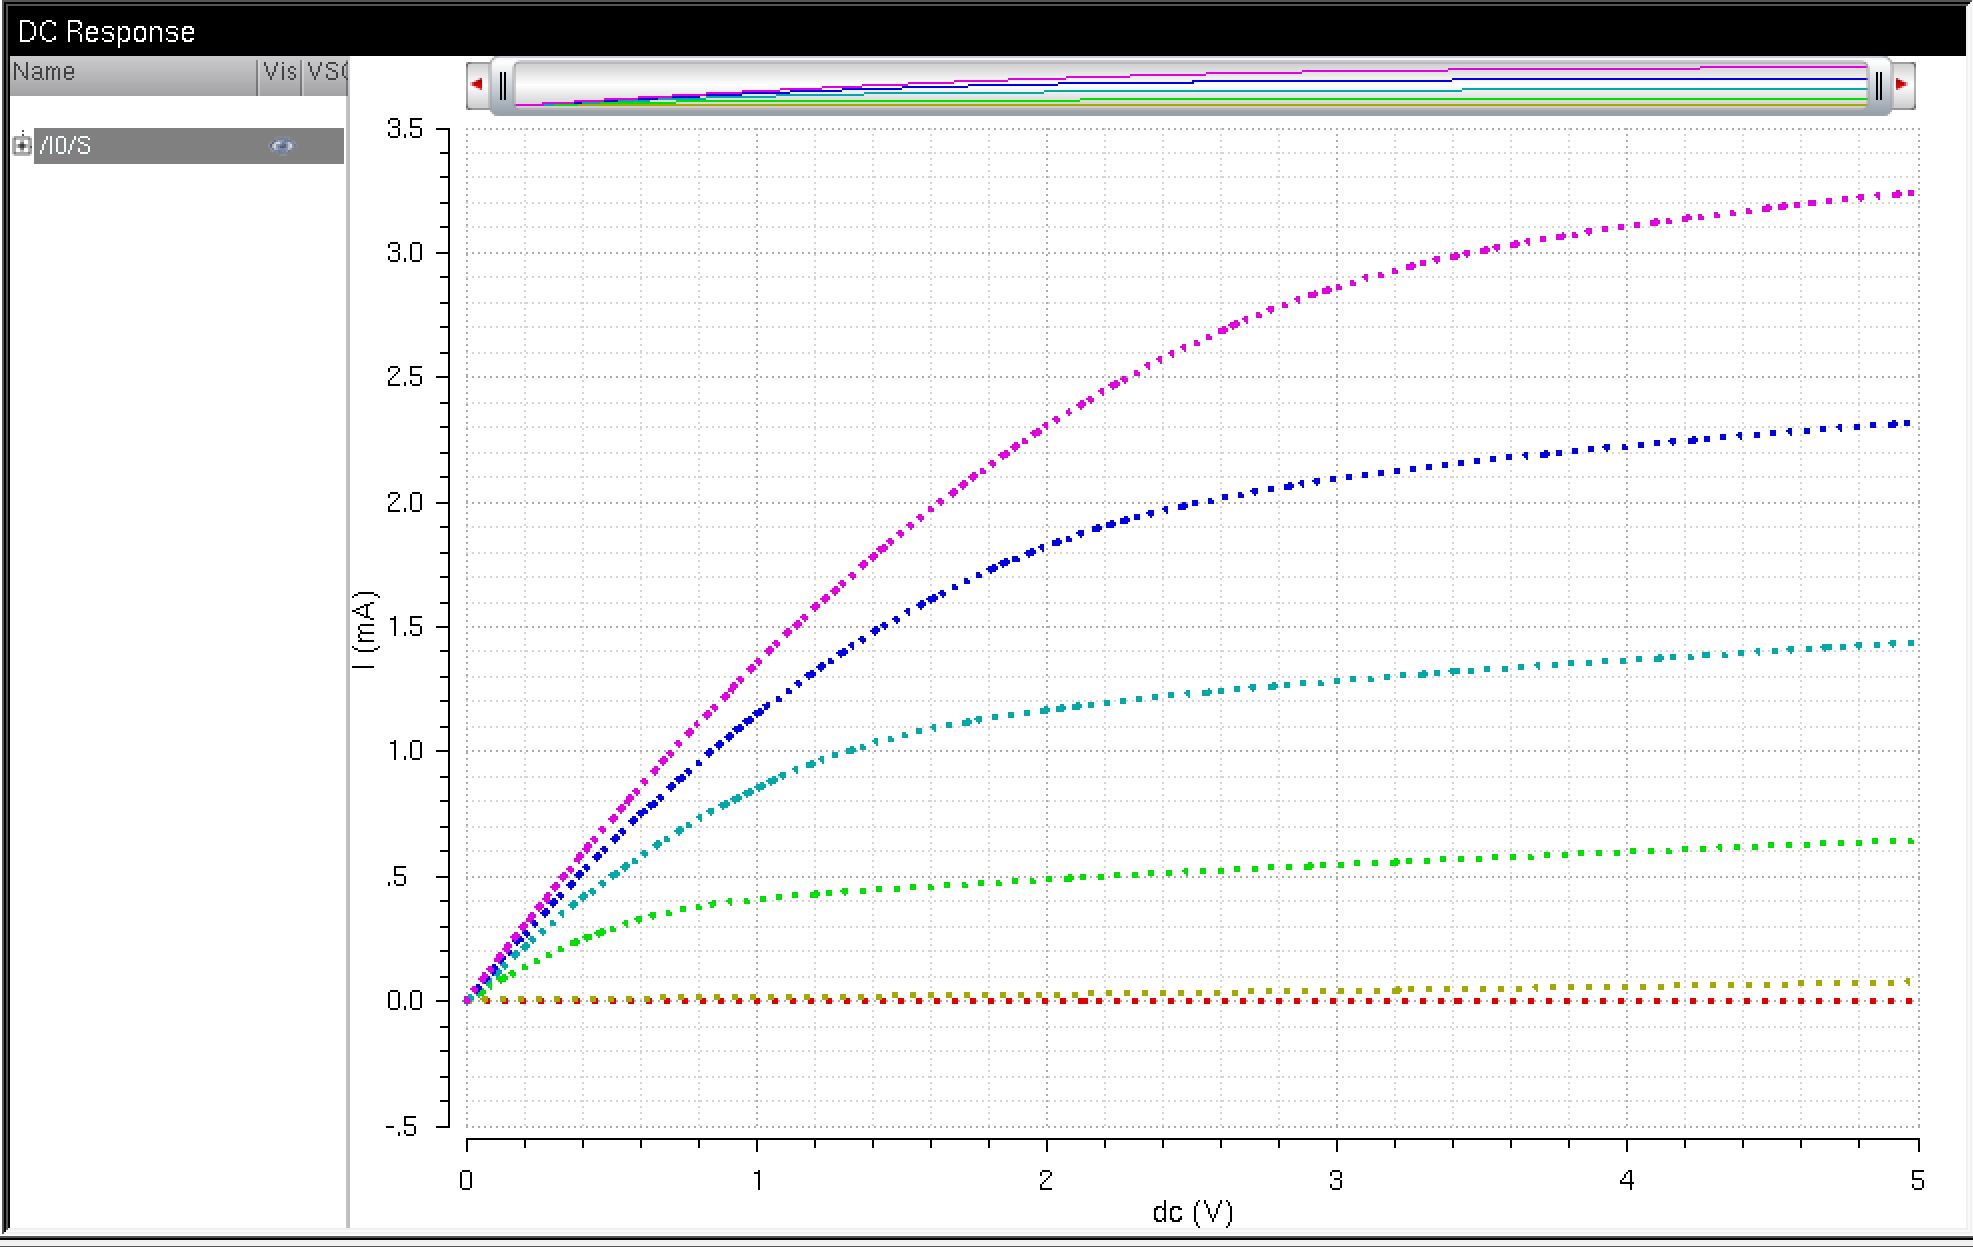
Task: Click the 2.0 y-axis tick label
Action: coord(404,502)
